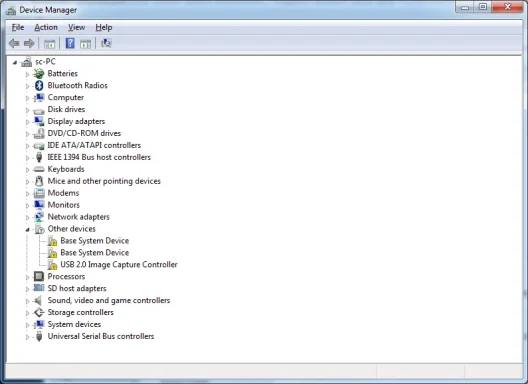Click the Display adapters icon

tap(39, 121)
